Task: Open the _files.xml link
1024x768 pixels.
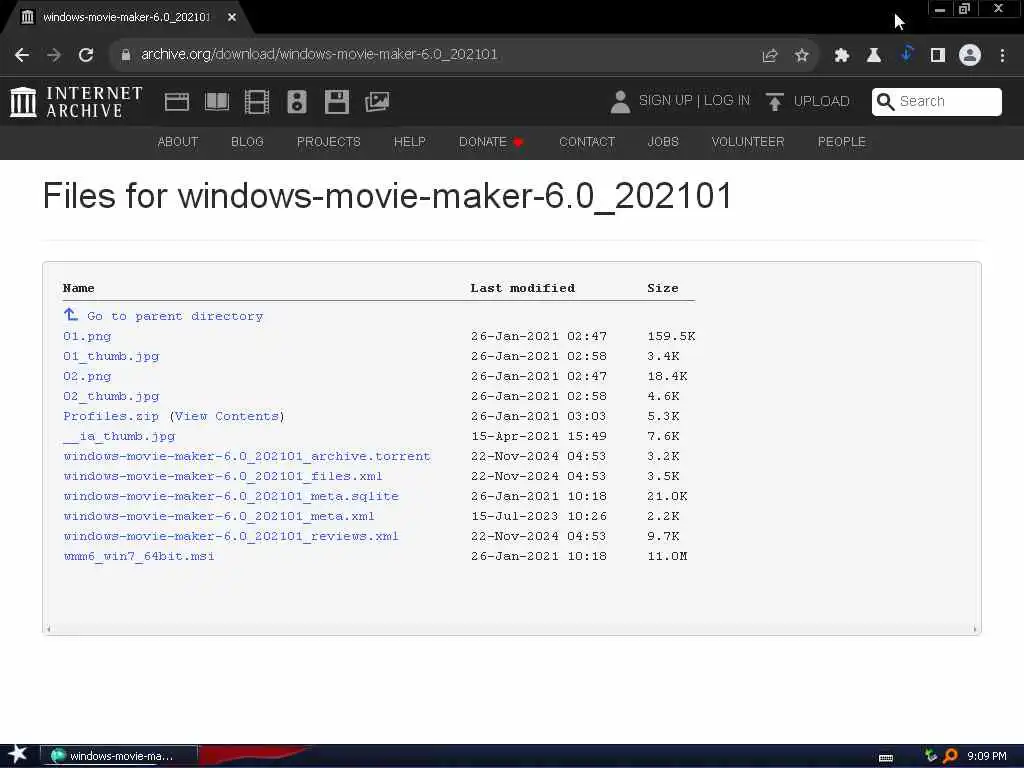Action: (x=223, y=476)
